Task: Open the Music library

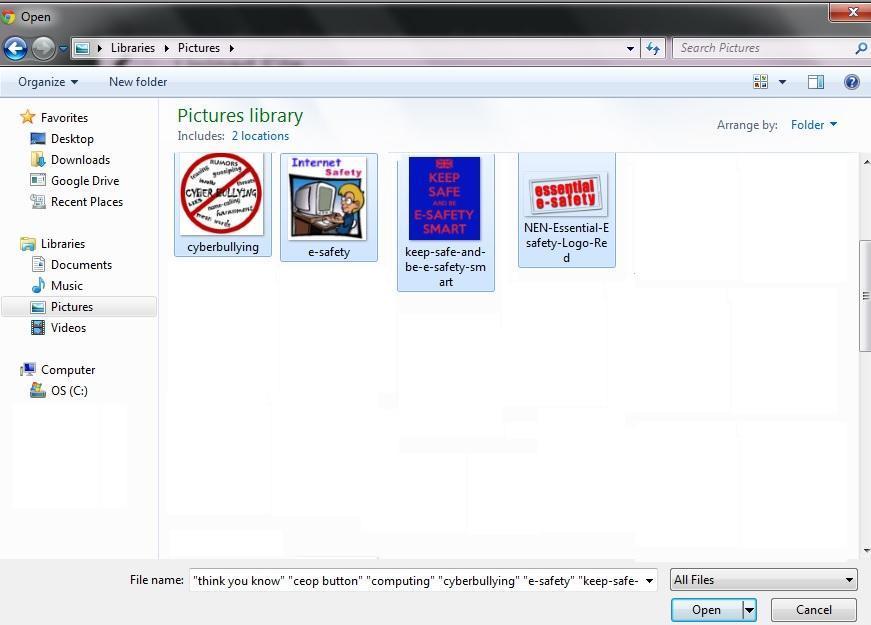Action: pyautogui.click(x=67, y=286)
